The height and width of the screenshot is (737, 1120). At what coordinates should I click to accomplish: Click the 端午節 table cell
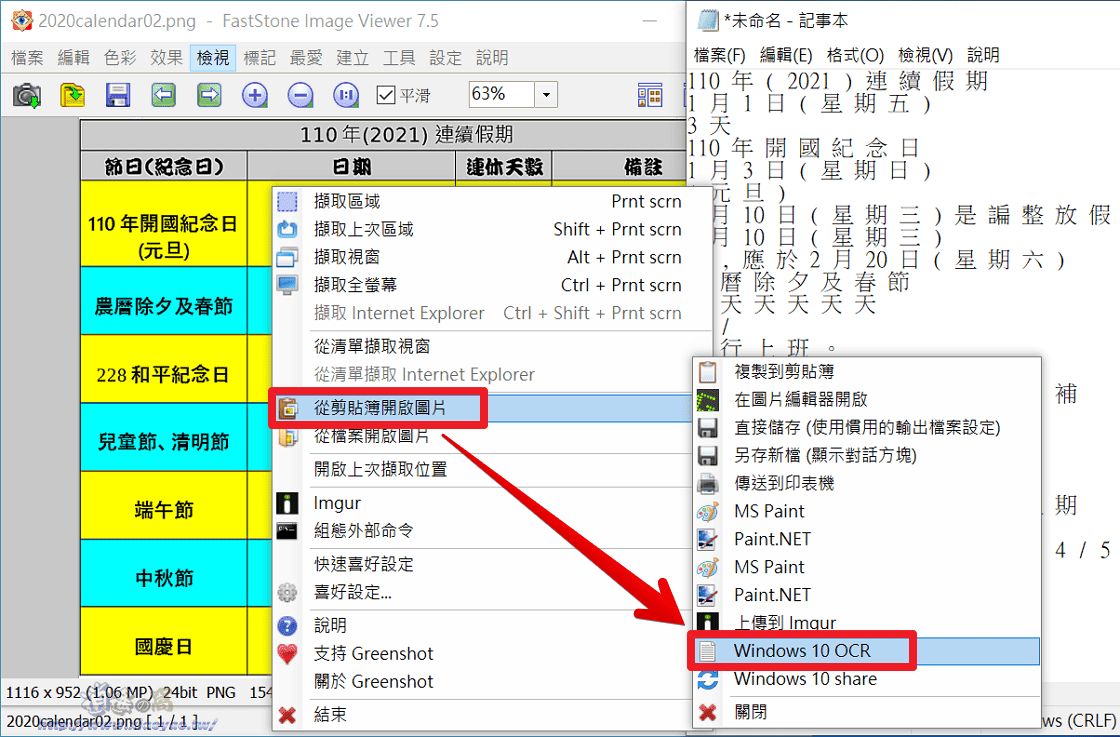[164, 505]
